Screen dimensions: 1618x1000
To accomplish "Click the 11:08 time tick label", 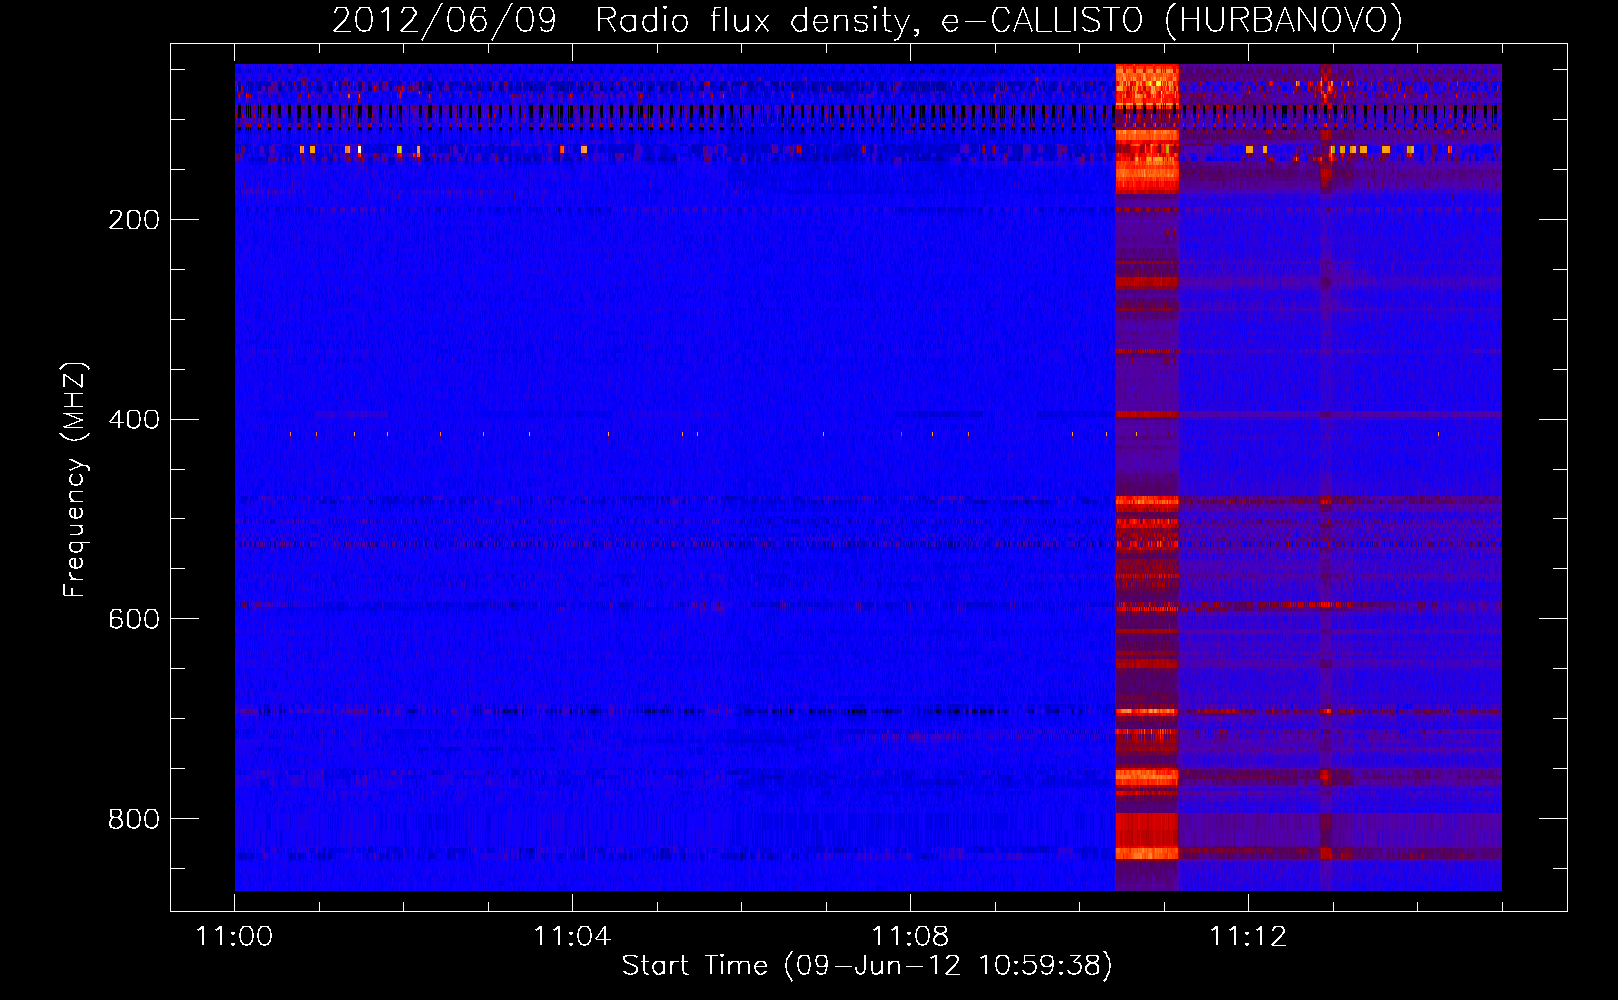I will click(x=910, y=937).
